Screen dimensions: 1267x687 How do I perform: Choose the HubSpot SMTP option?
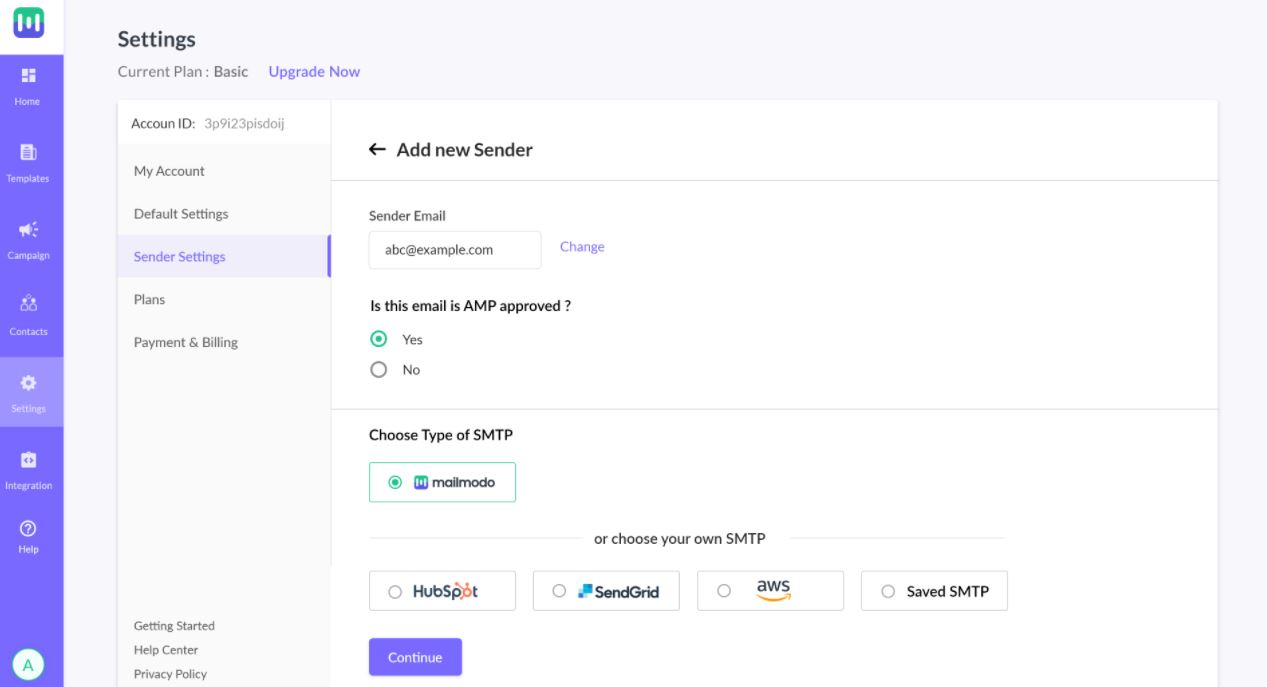pyautogui.click(x=395, y=591)
